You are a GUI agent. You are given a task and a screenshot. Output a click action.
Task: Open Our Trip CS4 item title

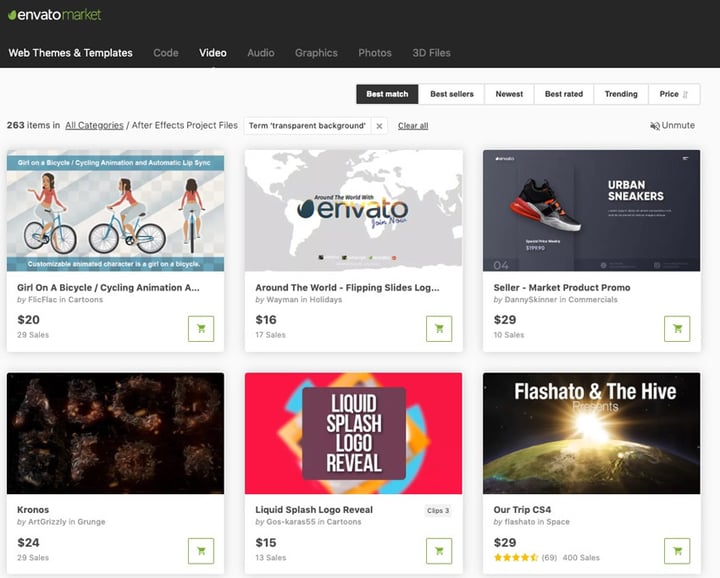coord(522,510)
